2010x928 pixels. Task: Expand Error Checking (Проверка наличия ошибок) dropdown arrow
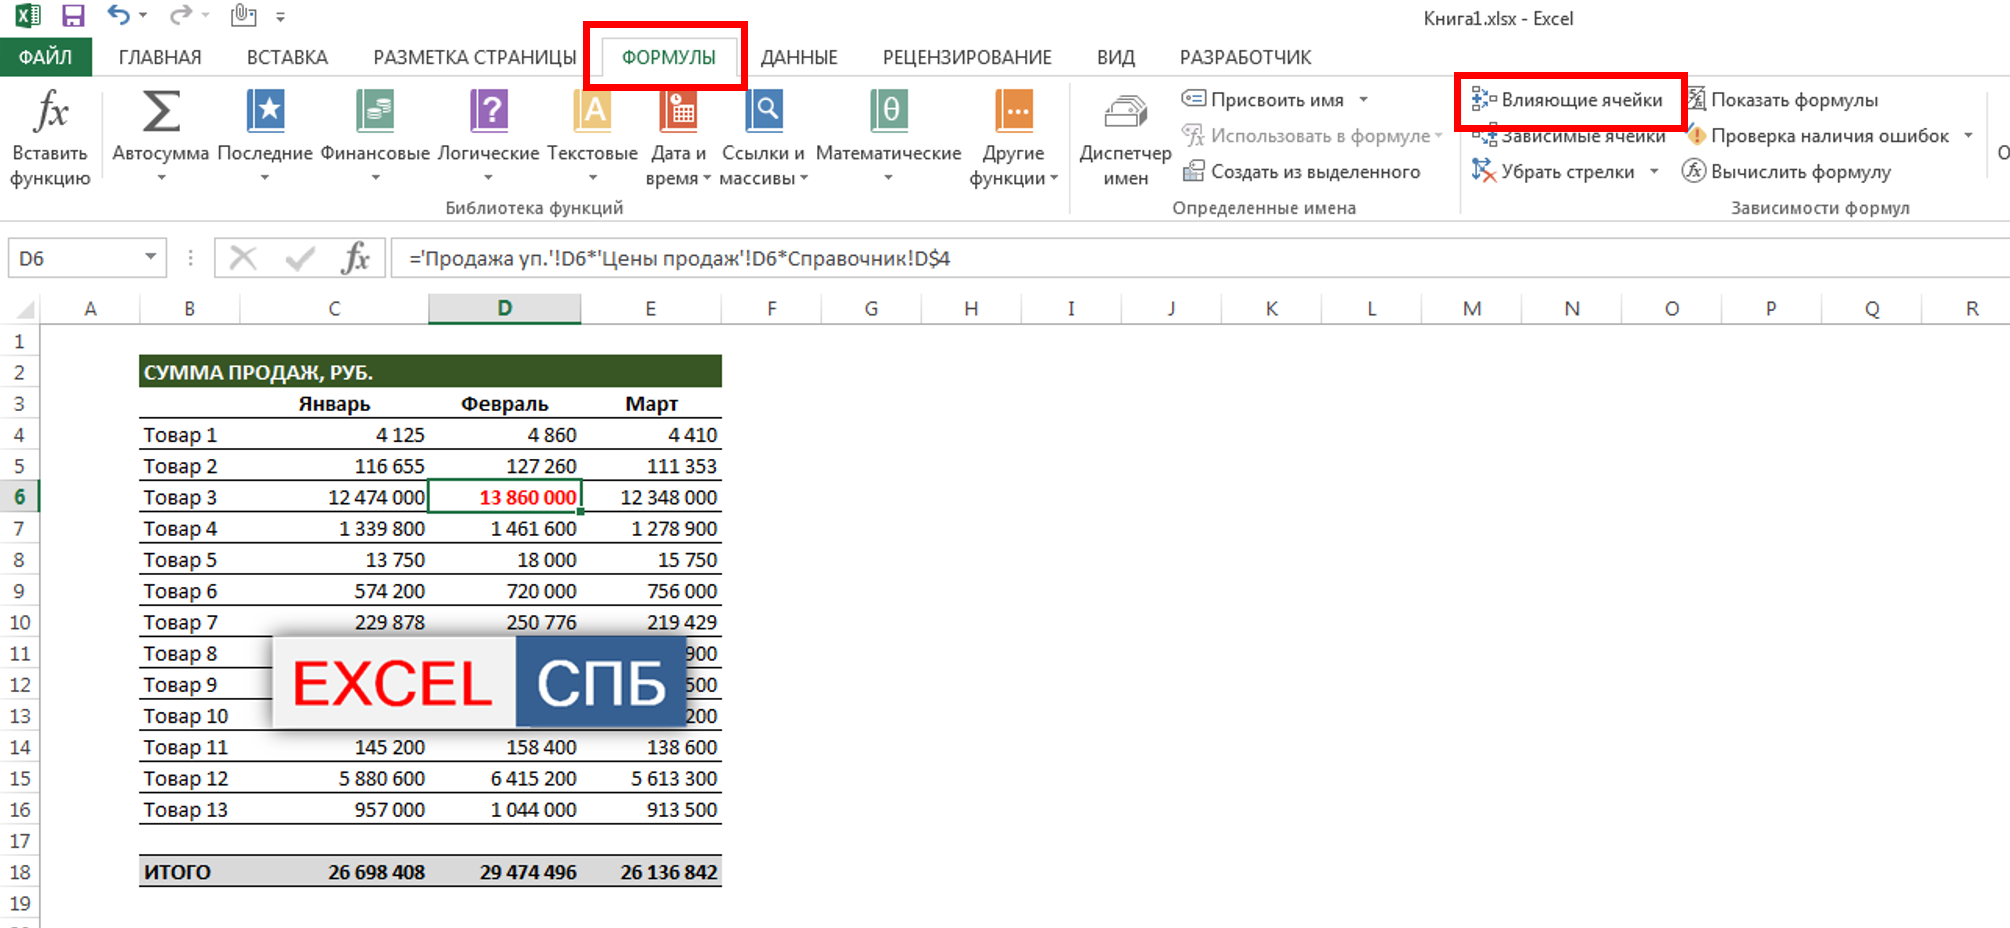pyautogui.click(x=1968, y=136)
